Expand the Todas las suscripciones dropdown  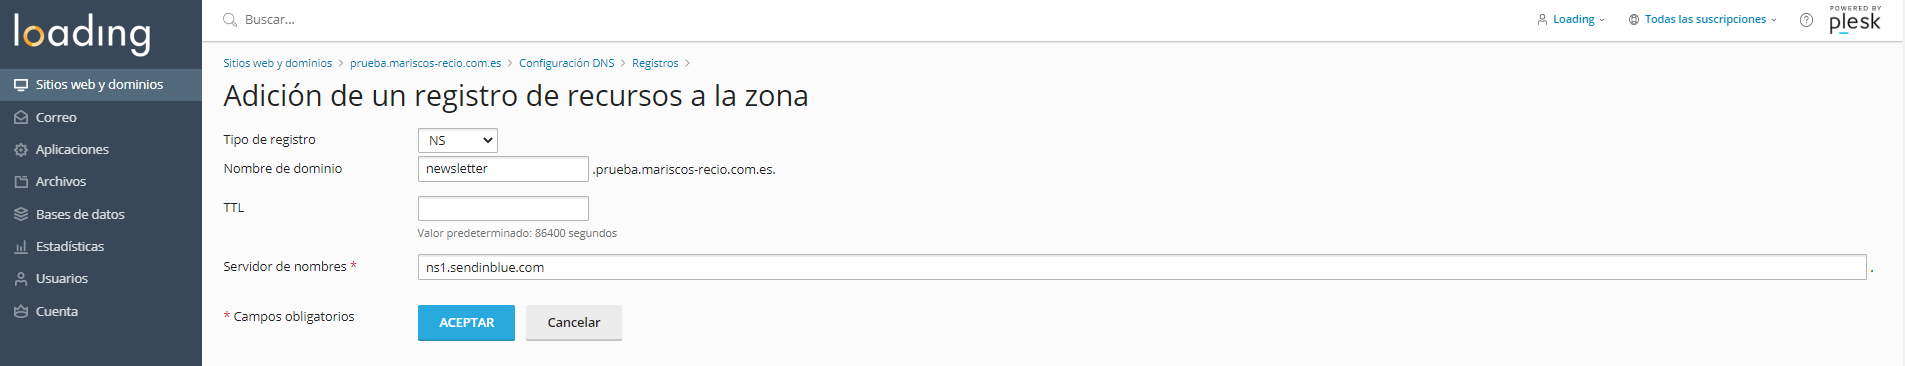1703,19
